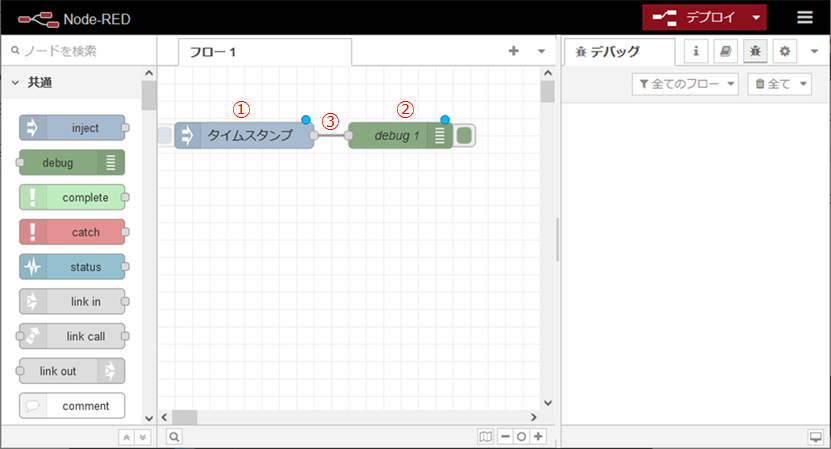Collapse the 共通 palette category
Image resolution: width=831 pixels, height=449 pixels.
pyautogui.click(x=16, y=84)
